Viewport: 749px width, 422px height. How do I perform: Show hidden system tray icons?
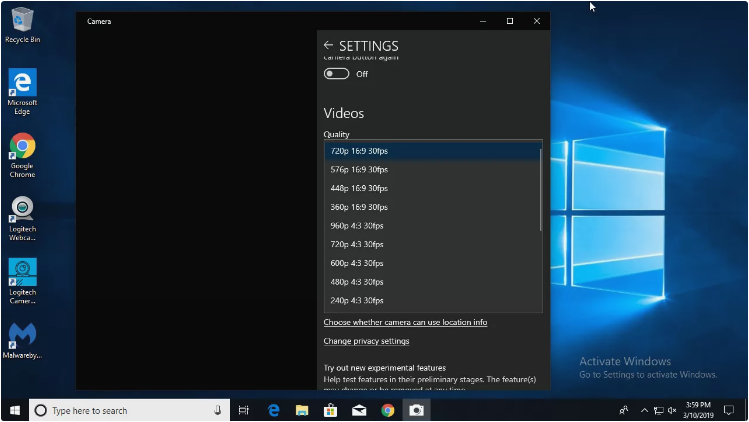pyautogui.click(x=644, y=410)
